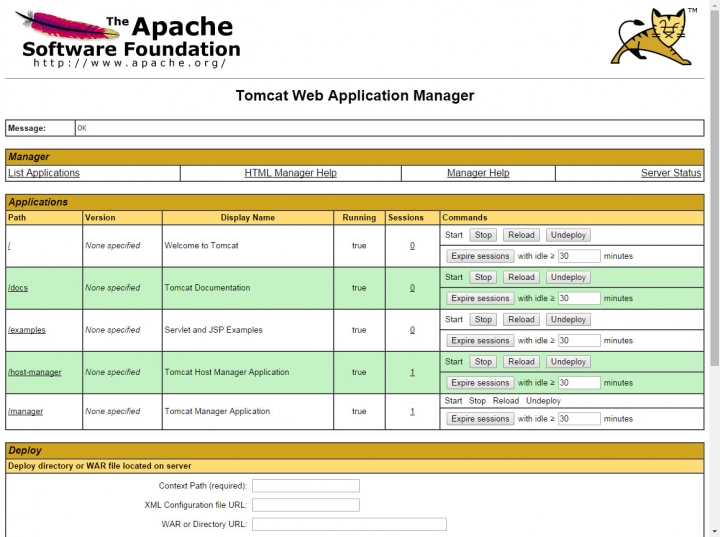
Task: Open the /docs application path
Action: point(18,288)
